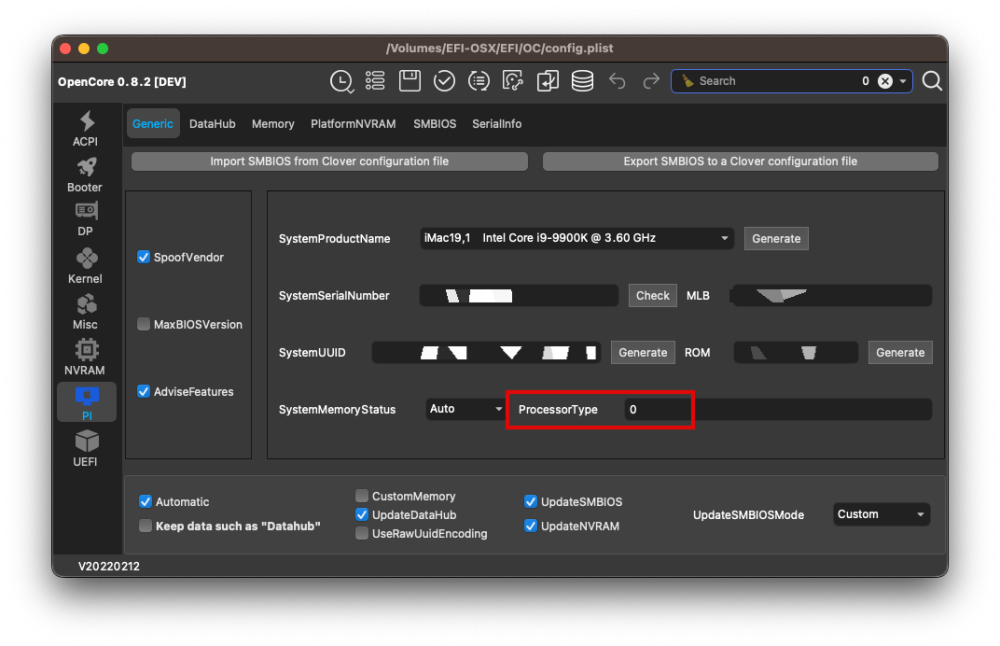Open the UEFI section cube icon
1000x646 pixels.
click(x=85, y=448)
